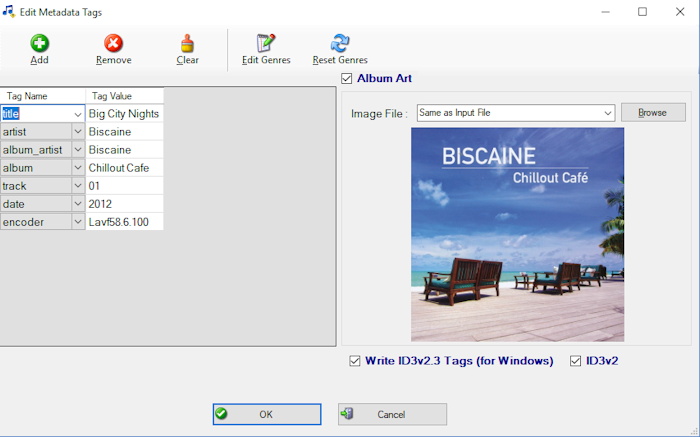Click the red Remove tag icon
This screenshot has width=700, height=437.
(113, 43)
